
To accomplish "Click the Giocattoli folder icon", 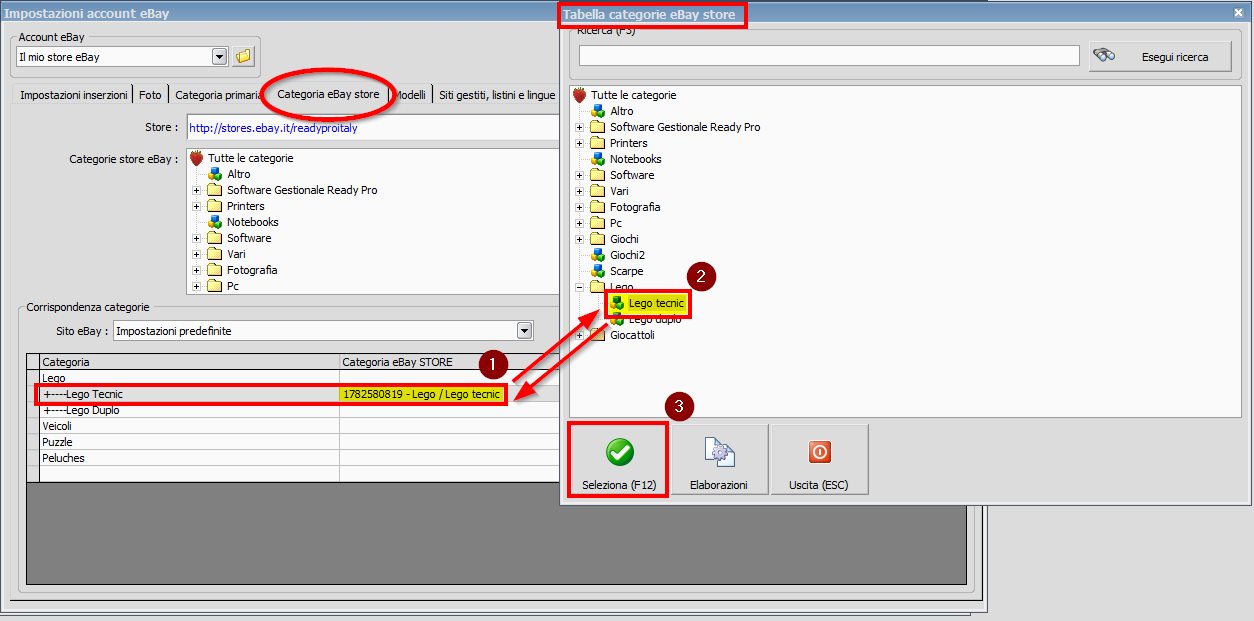I will coord(598,335).
